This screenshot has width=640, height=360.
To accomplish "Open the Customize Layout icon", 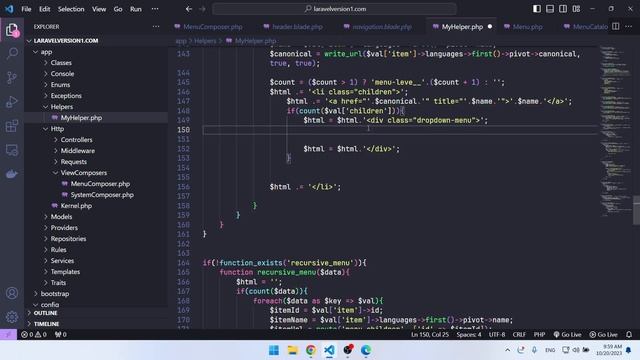I will coord(576,9).
